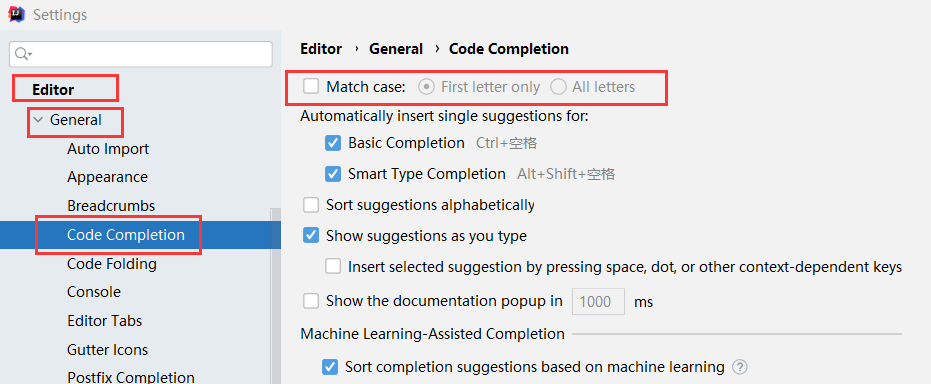
Task: Open the Auto Import settings page
Action: 108,148
